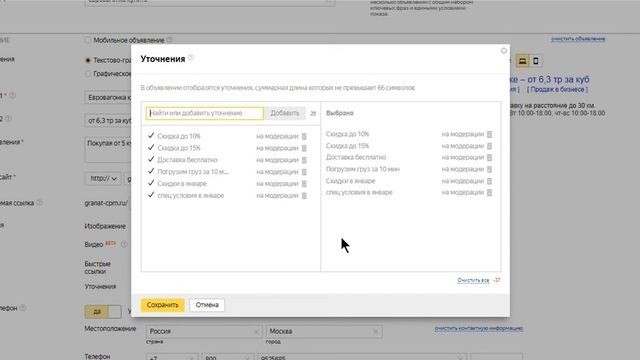
Task: Delete 'спец условия в январе' in left list
Action: 304,196
